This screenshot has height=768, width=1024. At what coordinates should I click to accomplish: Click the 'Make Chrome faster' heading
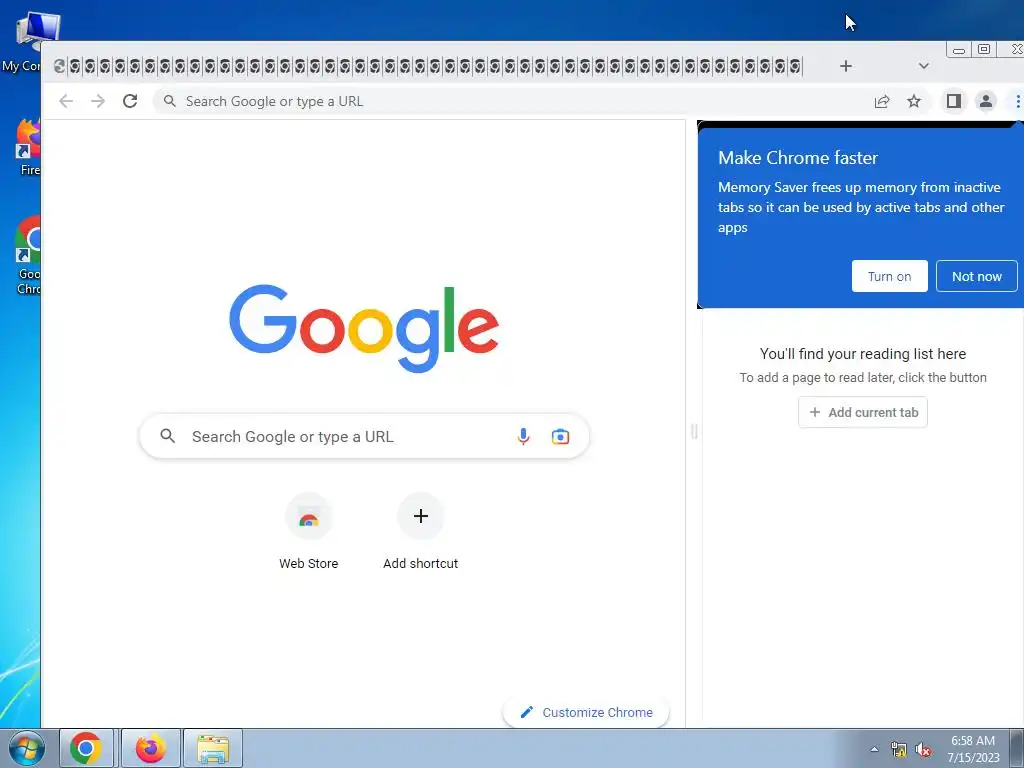[x=798, y=158]
